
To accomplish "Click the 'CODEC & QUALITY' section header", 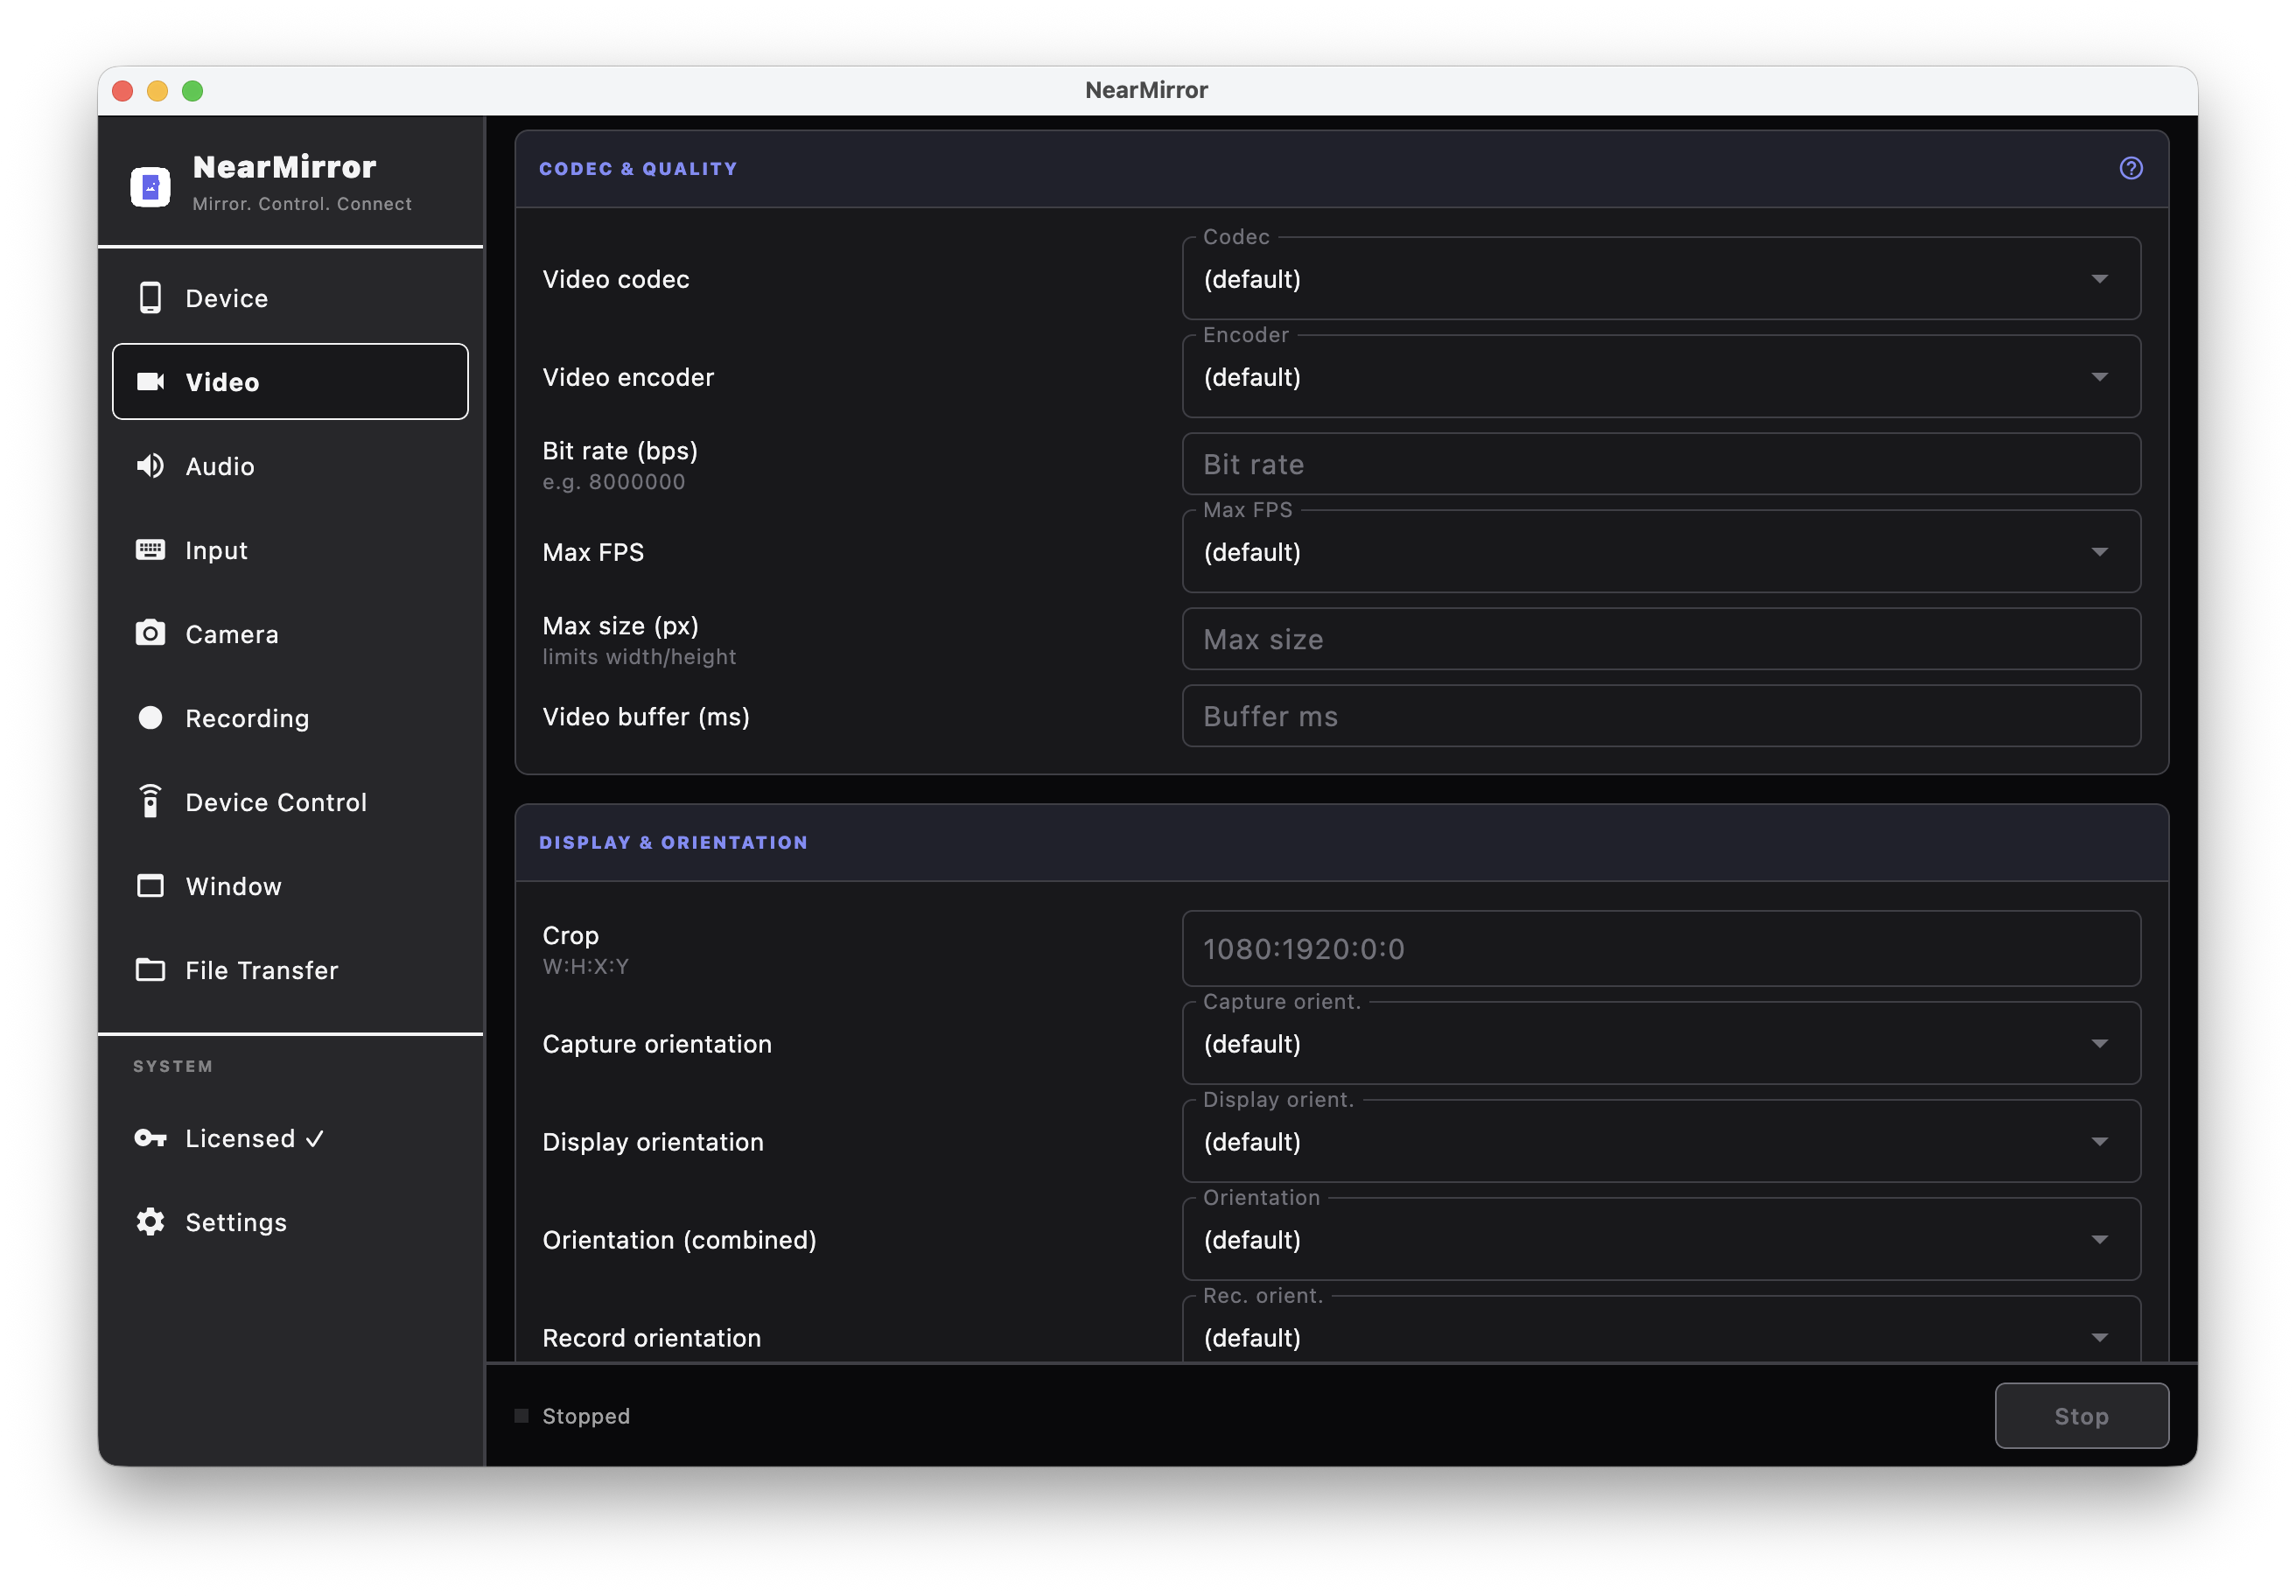I will [638, 168].
